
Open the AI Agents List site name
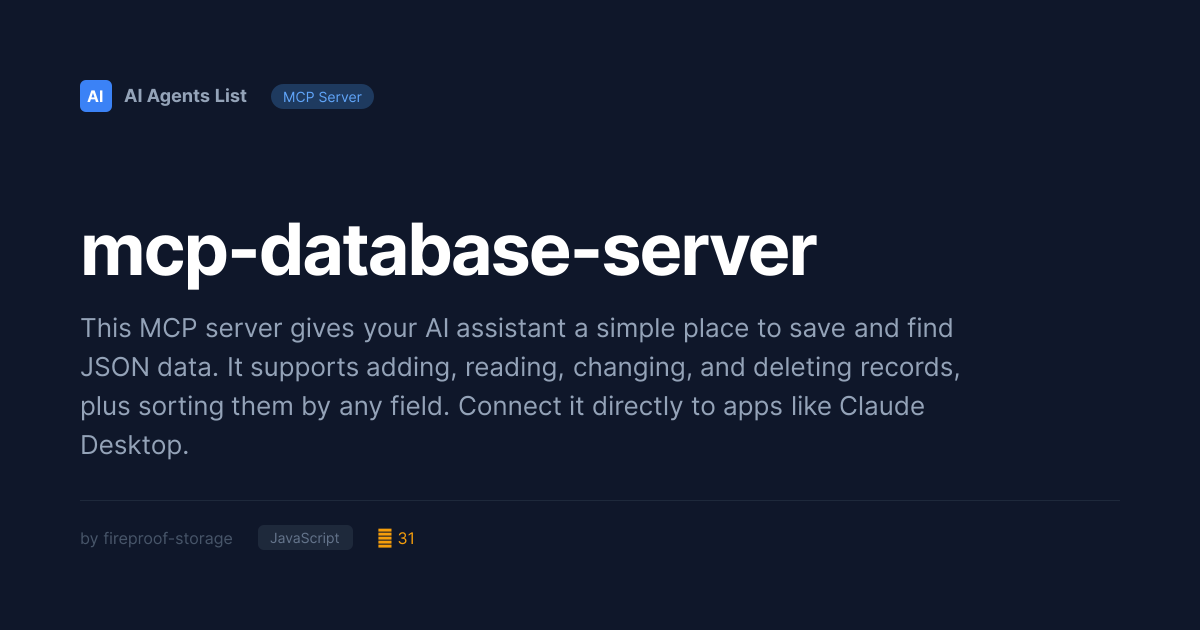185,96
